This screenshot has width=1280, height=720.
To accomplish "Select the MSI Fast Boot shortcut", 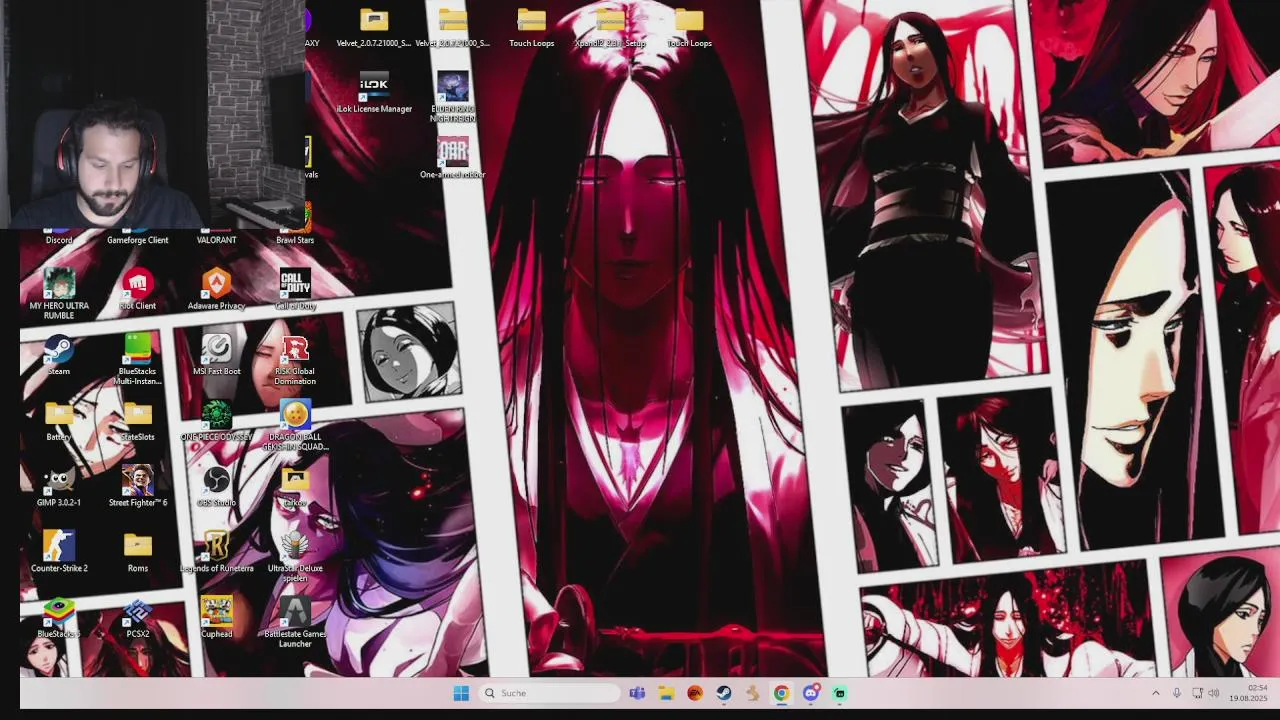I will pos(216,355).
